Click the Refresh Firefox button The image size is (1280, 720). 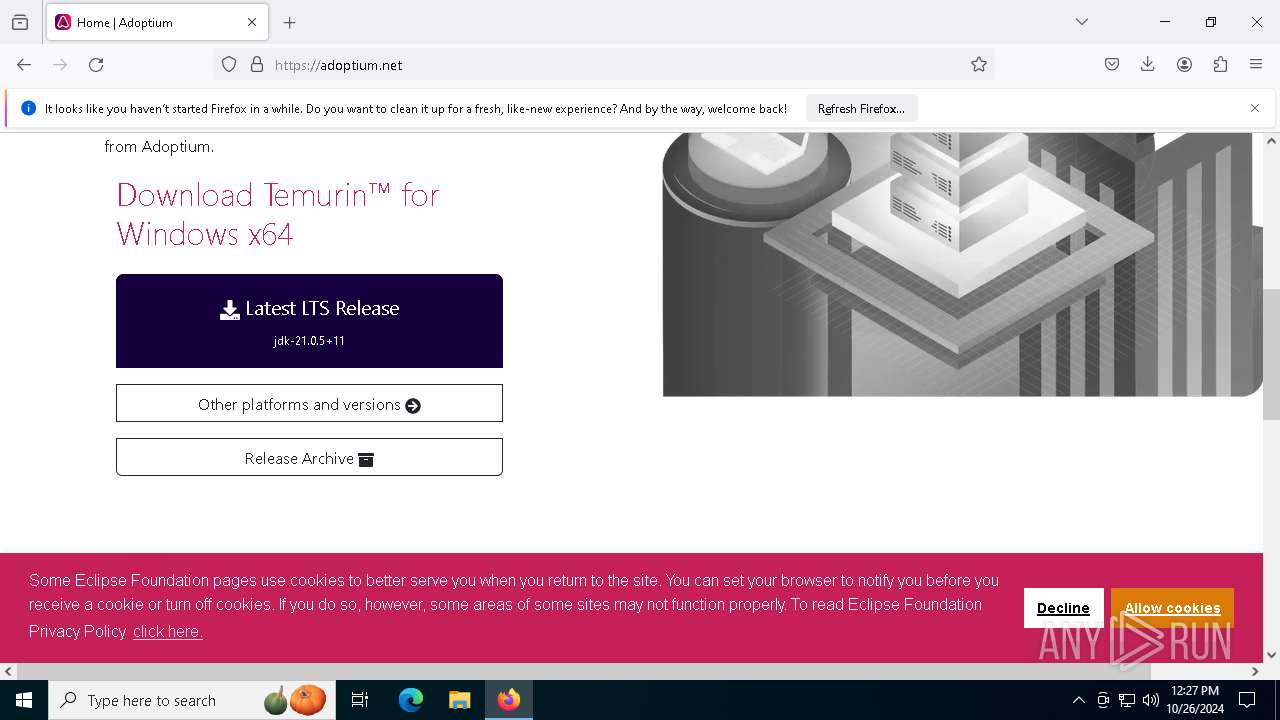click(861, 109)
